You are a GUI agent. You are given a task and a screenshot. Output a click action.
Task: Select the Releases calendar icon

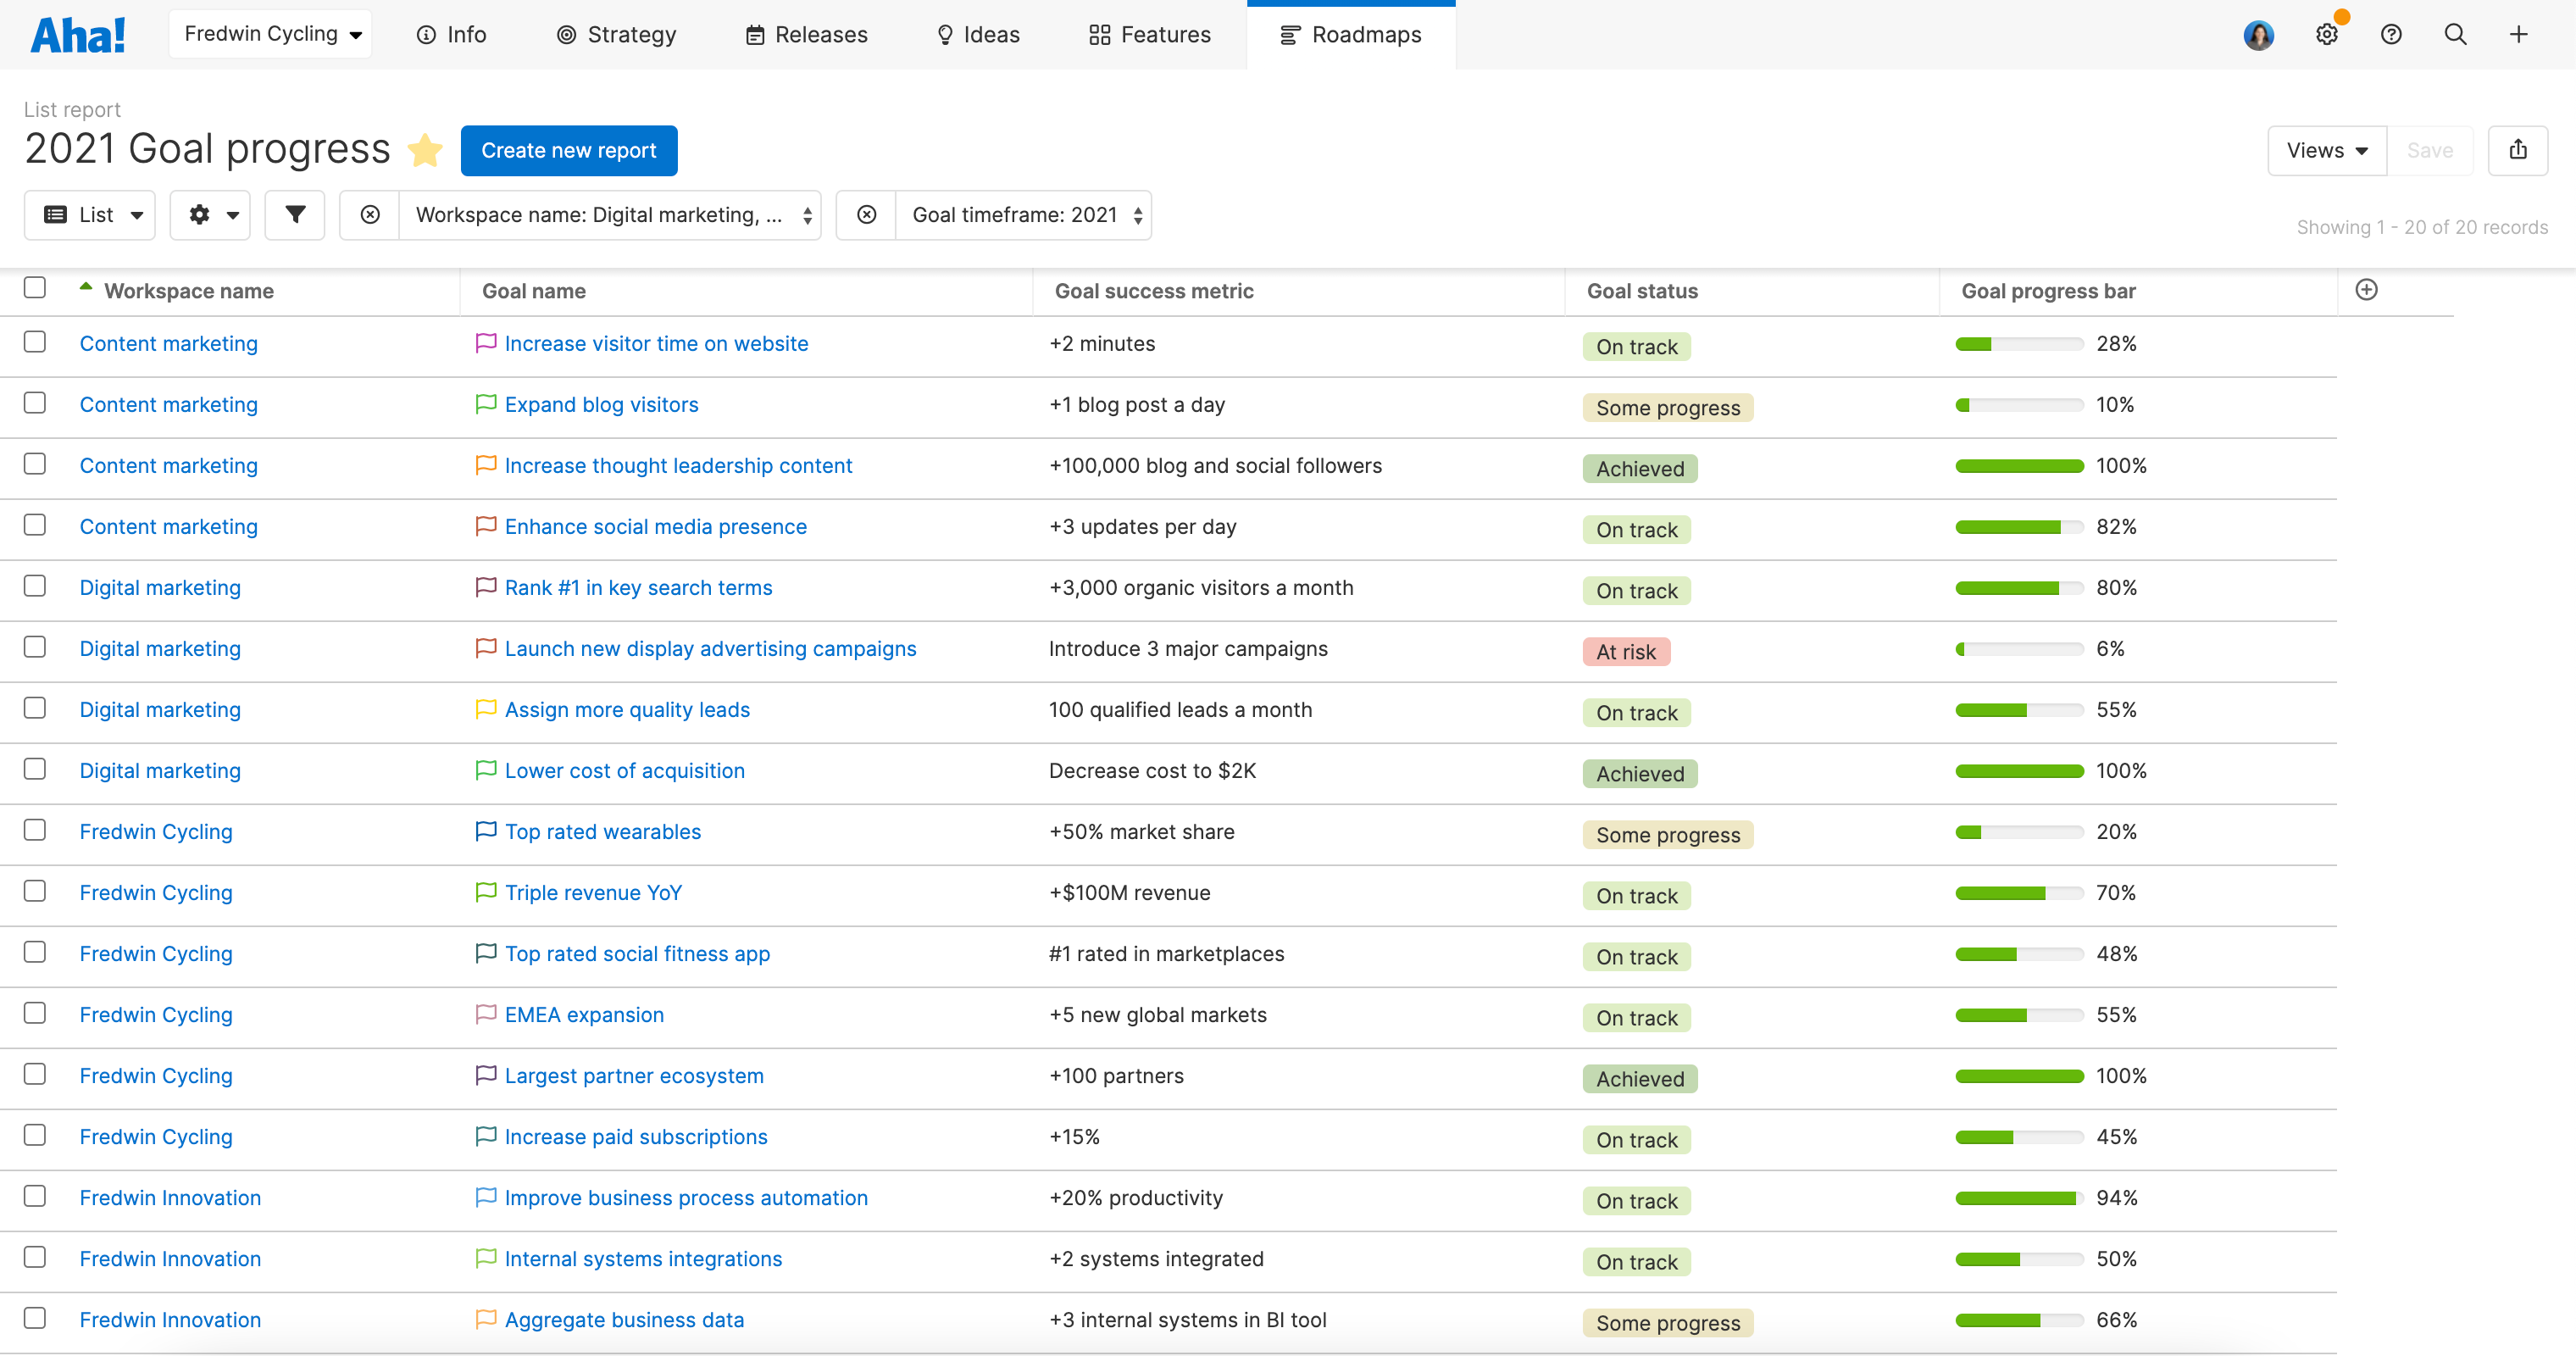755,34
